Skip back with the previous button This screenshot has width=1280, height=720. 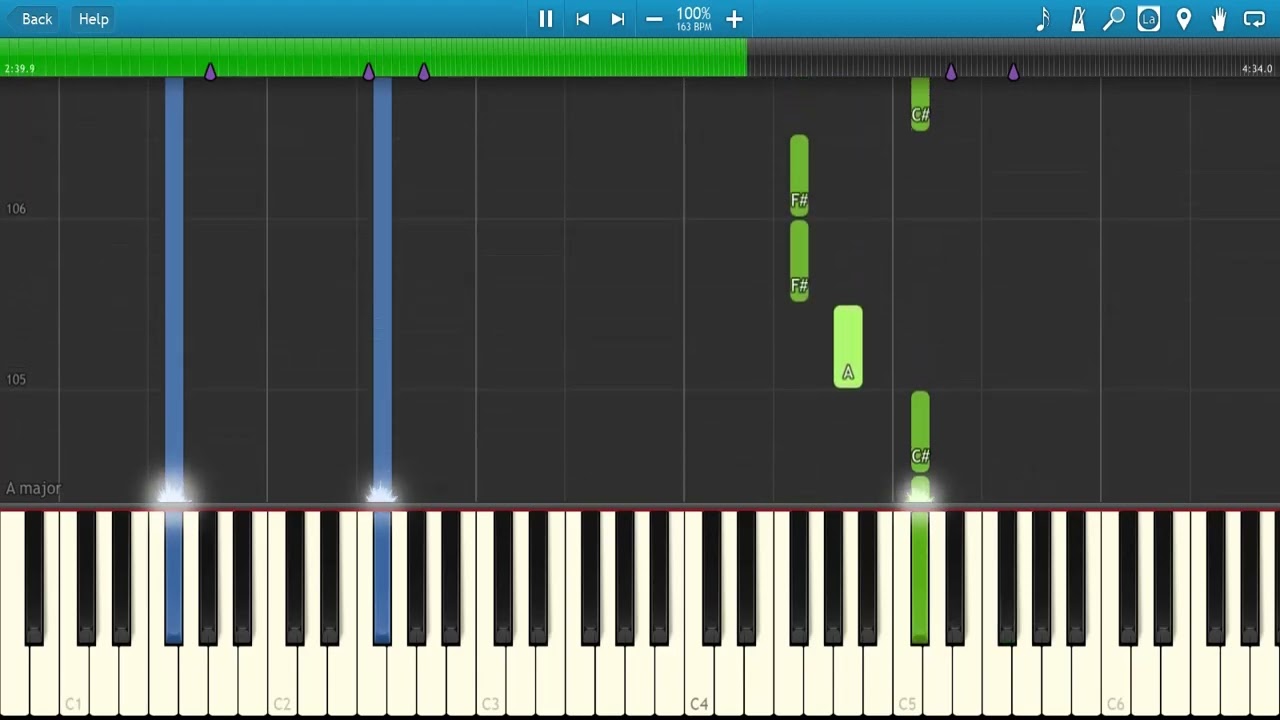pos(582,19)
